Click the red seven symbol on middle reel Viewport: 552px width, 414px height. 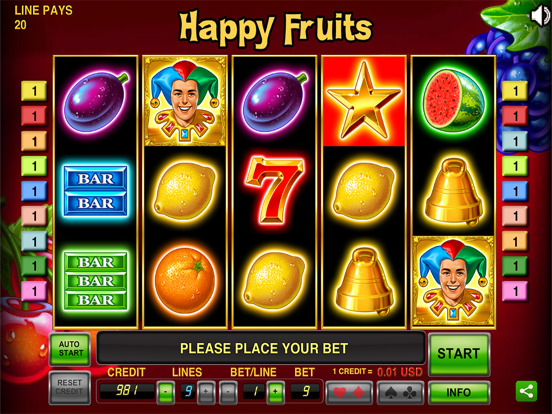pos(275,190)
